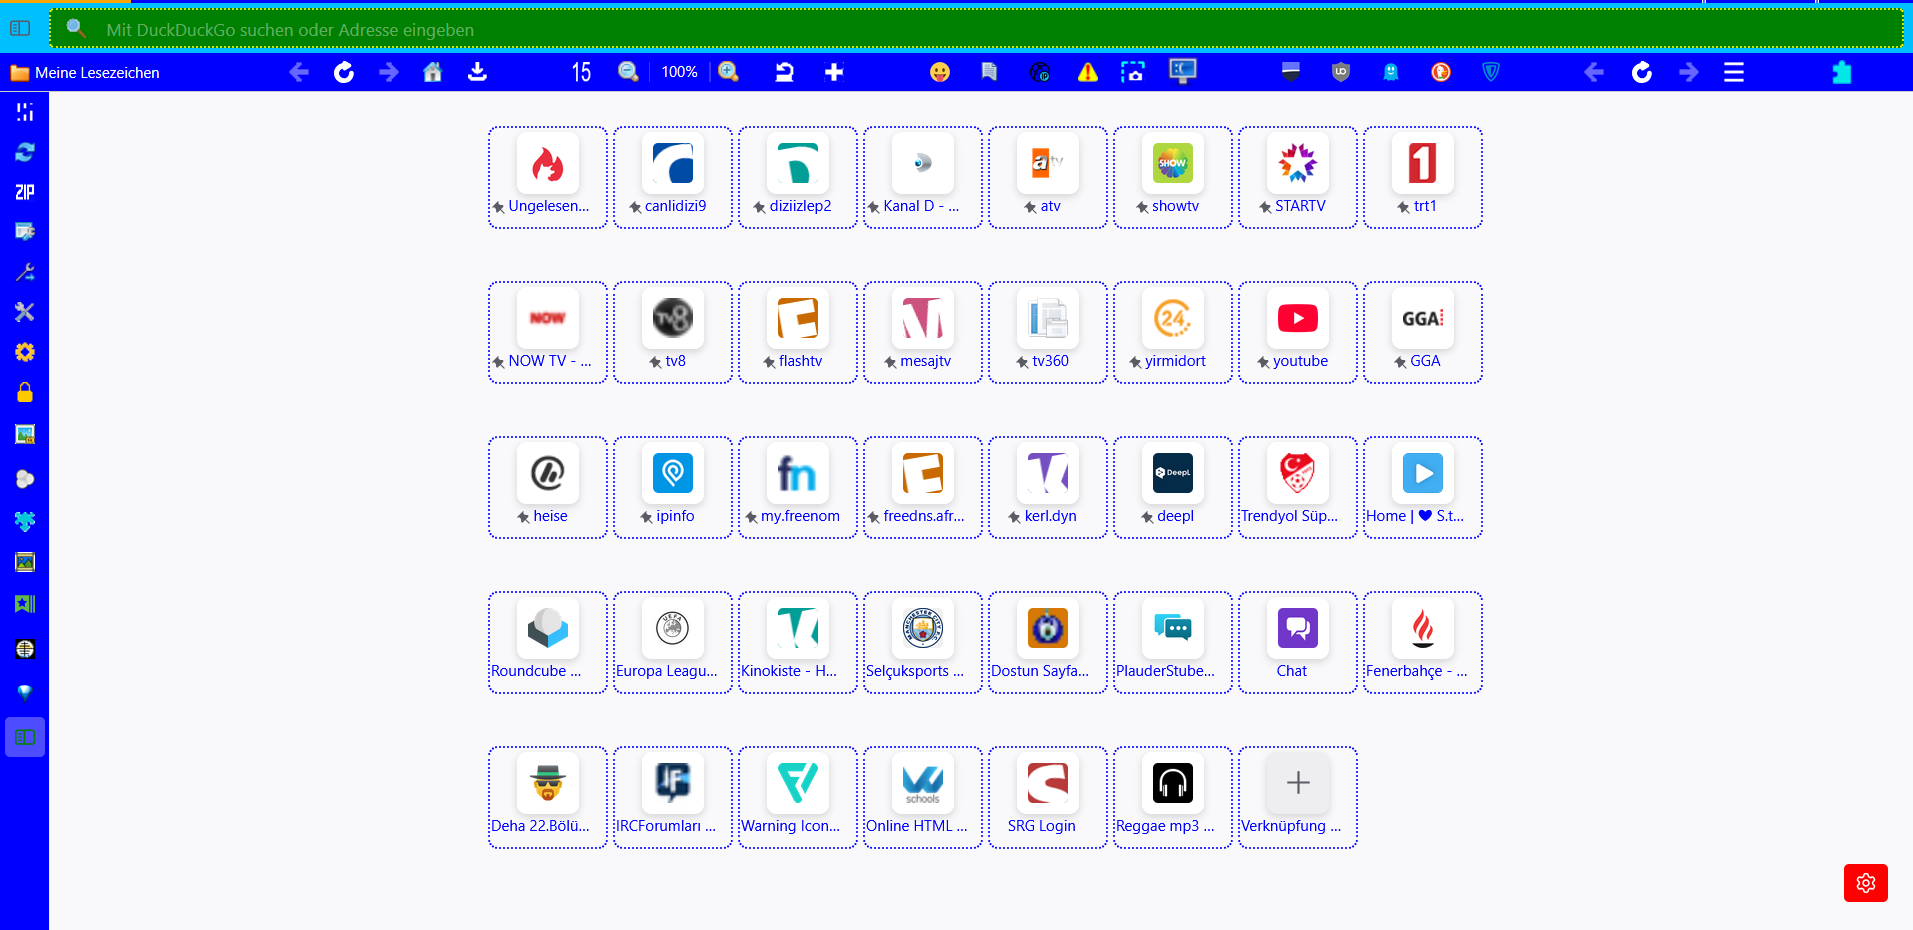
Task: Click the white plus icon in the toolbar
Action: (834, 72)
